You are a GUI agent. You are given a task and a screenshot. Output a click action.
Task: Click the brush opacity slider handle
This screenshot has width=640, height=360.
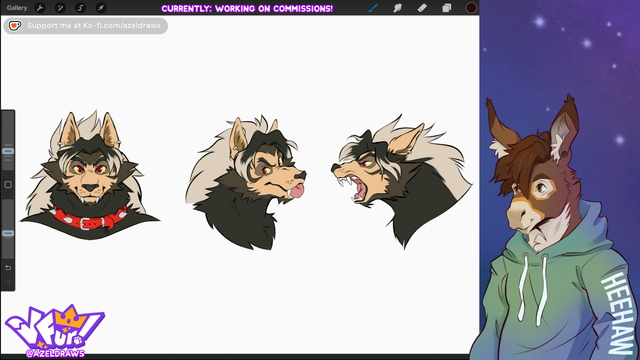coord(8,233)
